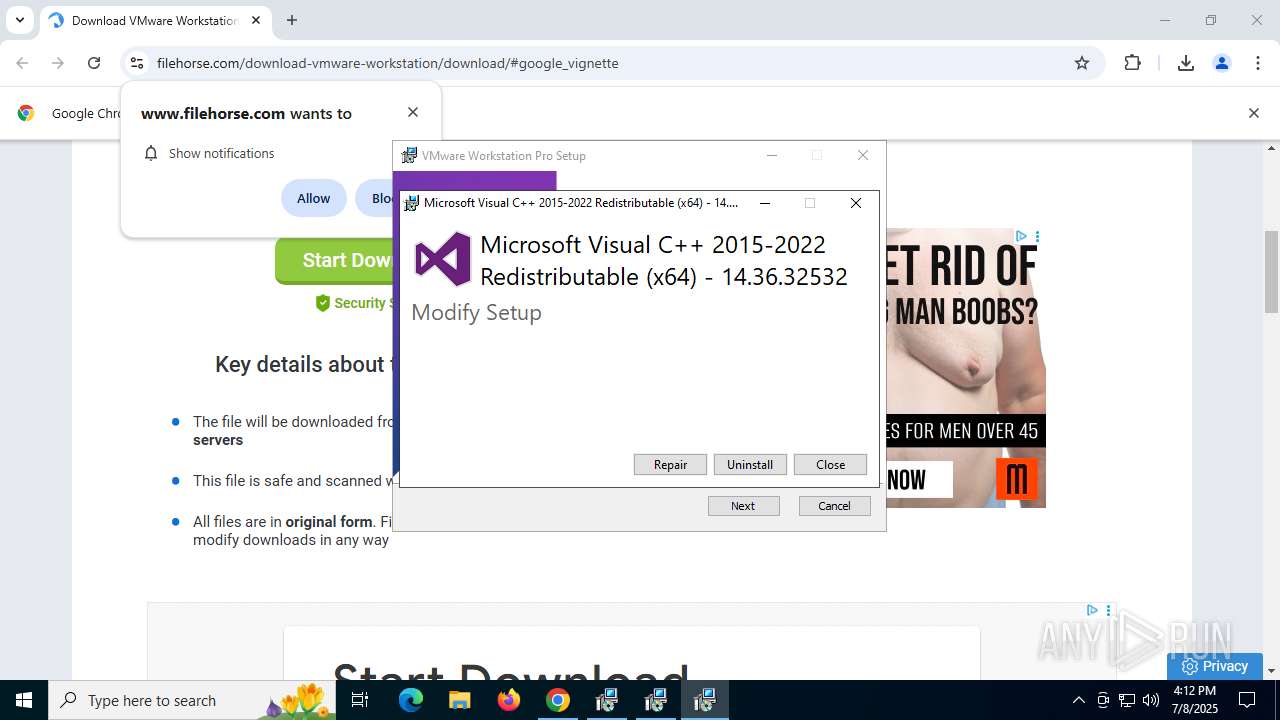Minimize VMware Workstation Pro Setup window
1280x720 pixels.
(x=772, y=155)
